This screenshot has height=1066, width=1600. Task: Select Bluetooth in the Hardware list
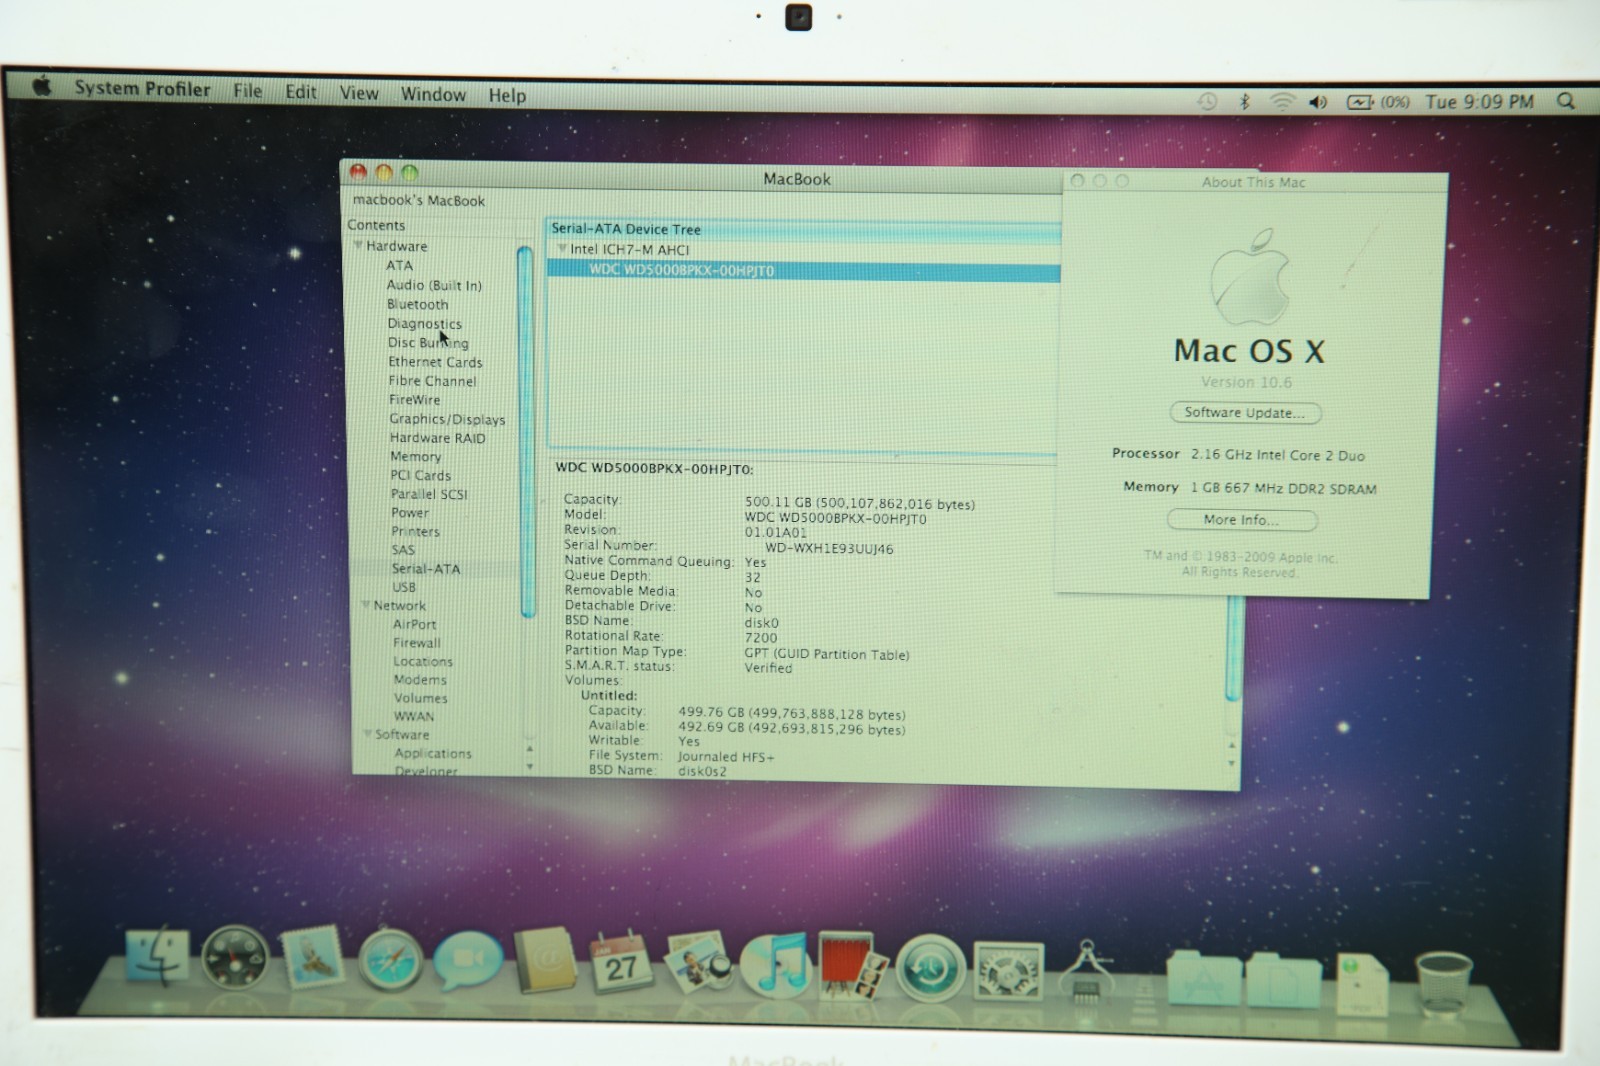(x=417, y=304)
